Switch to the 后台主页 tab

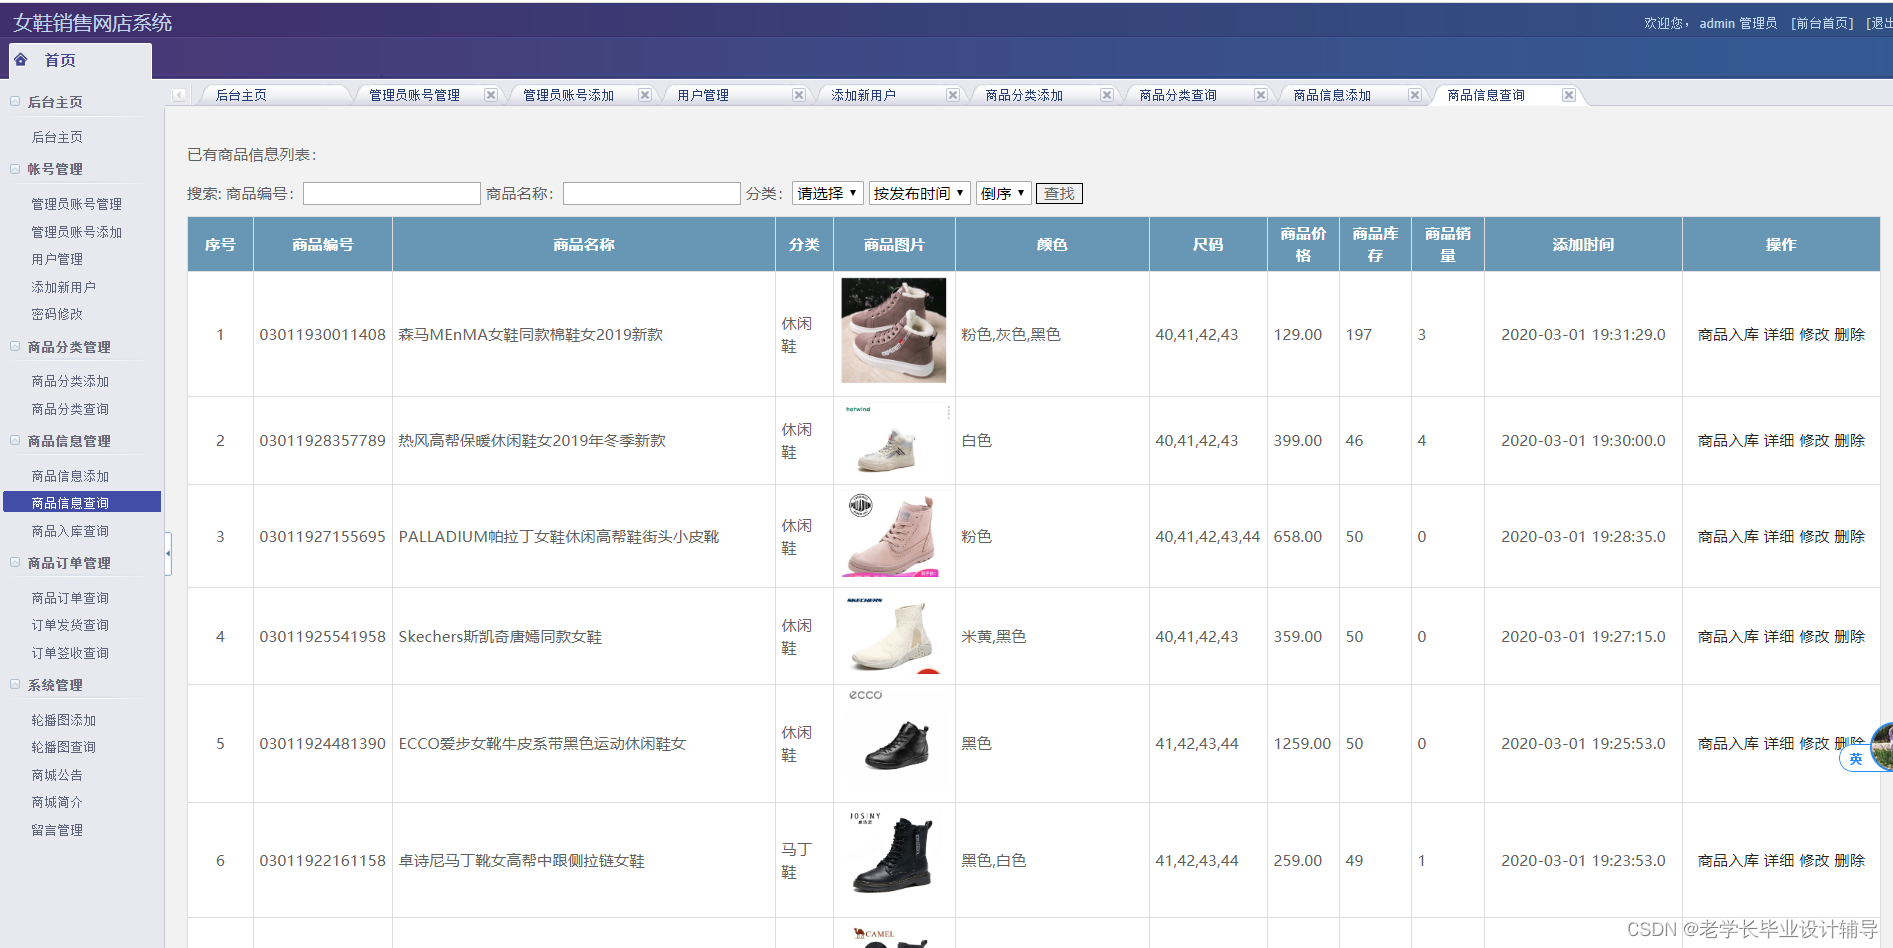[244, 94]
